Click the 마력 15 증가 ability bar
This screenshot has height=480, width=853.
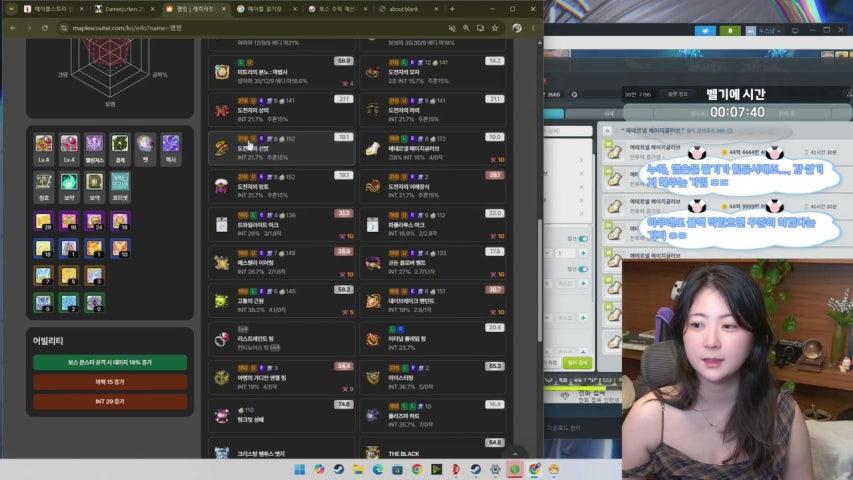[x=110, y=382]
